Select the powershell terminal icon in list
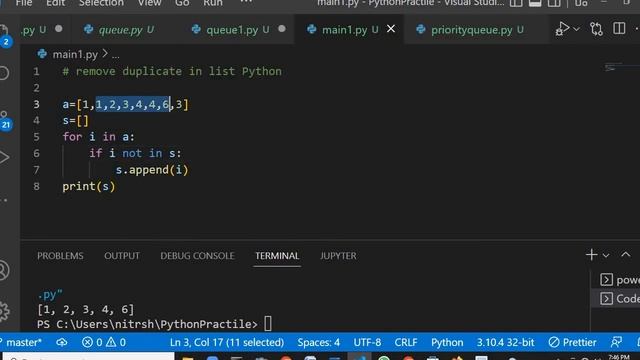 click(606, 280)
